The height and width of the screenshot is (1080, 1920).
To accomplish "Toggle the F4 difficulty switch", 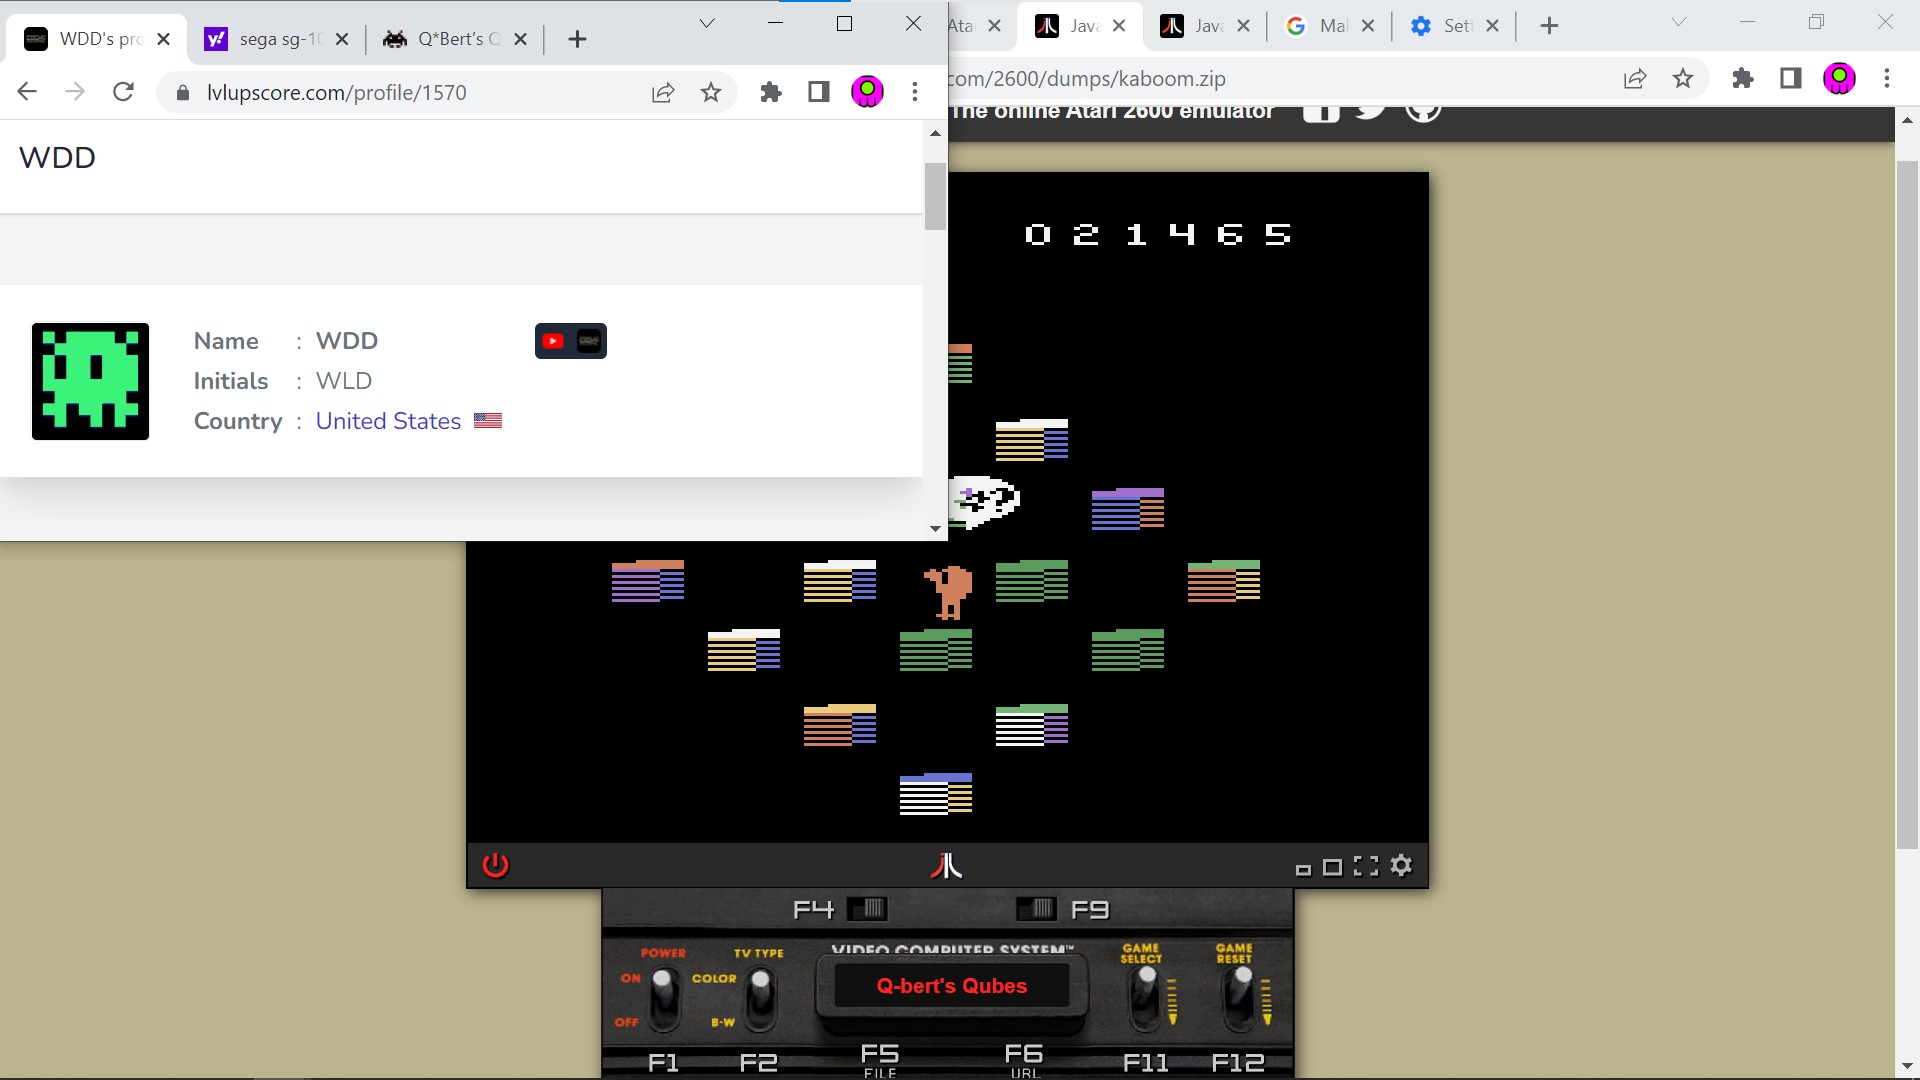I will tap(866, 909).
